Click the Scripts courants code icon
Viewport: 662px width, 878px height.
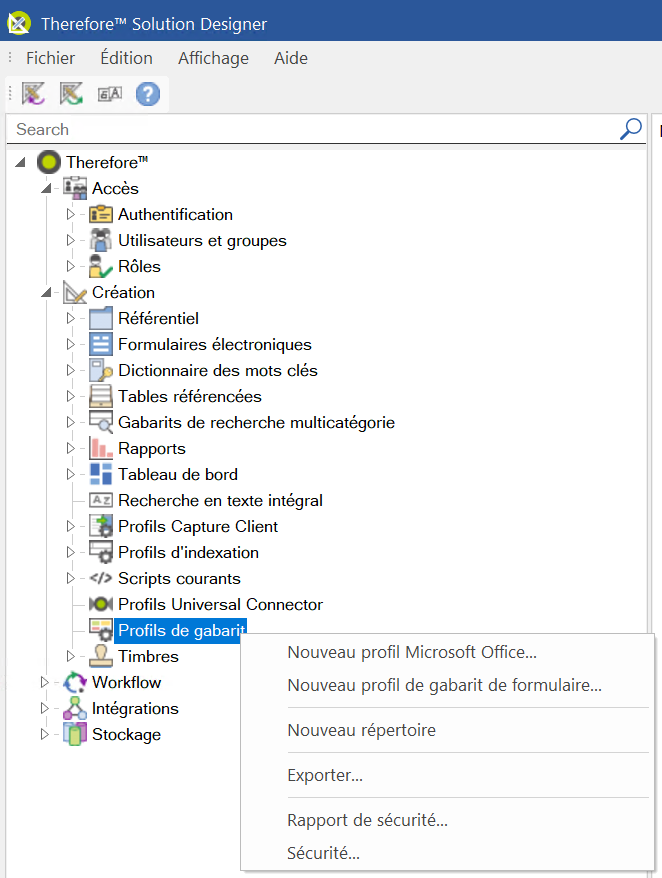[101, 578]
